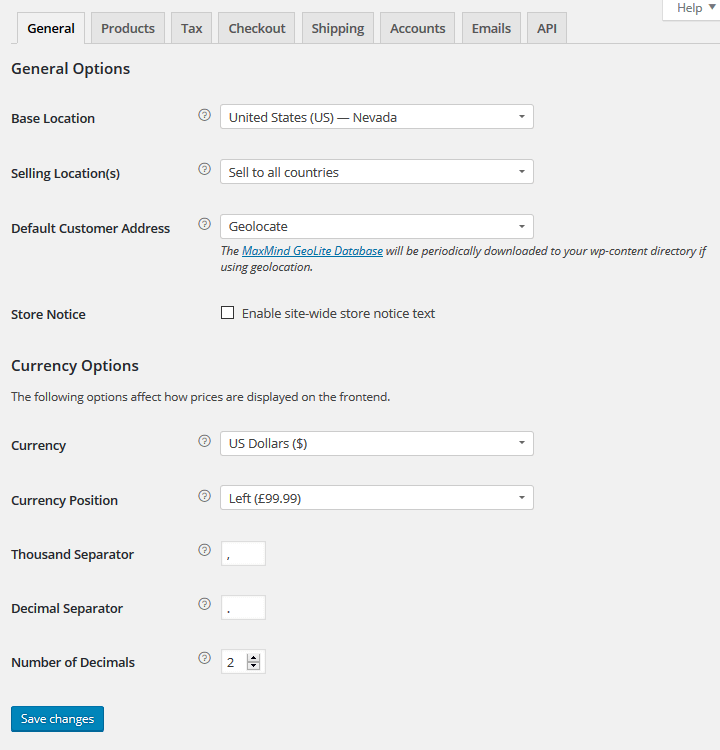This screenshot has height=750, width=720.
Task: Expand the Currency Position dropdown
Action: (376, 498)
